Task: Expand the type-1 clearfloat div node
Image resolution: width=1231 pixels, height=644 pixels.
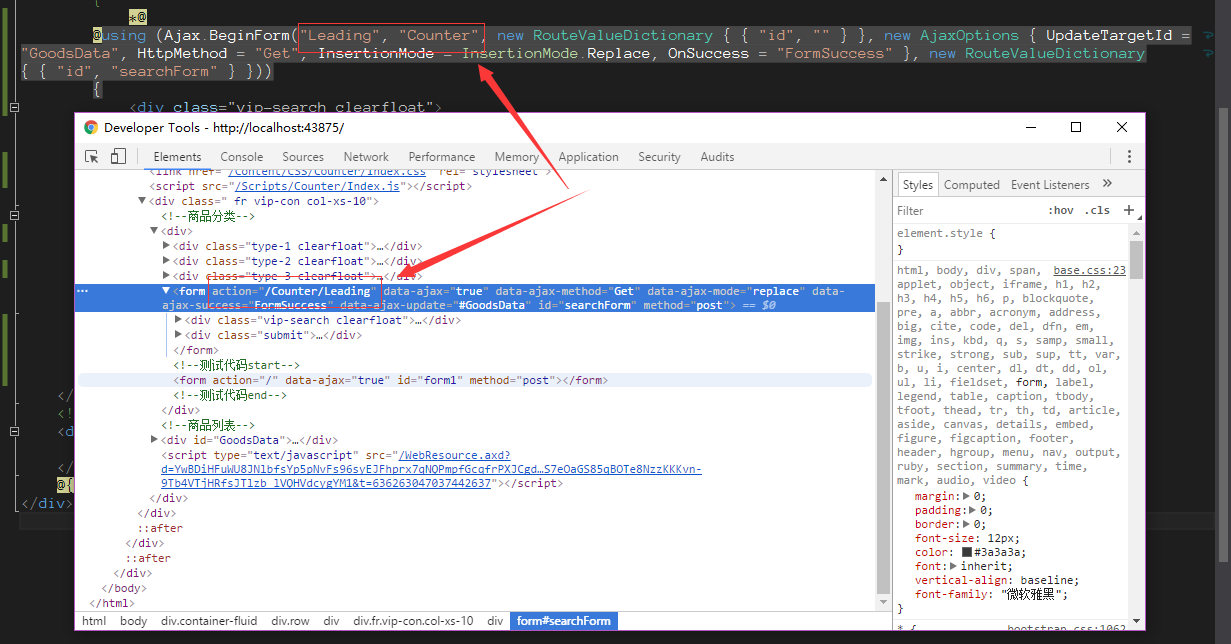Action: point(166,246)
